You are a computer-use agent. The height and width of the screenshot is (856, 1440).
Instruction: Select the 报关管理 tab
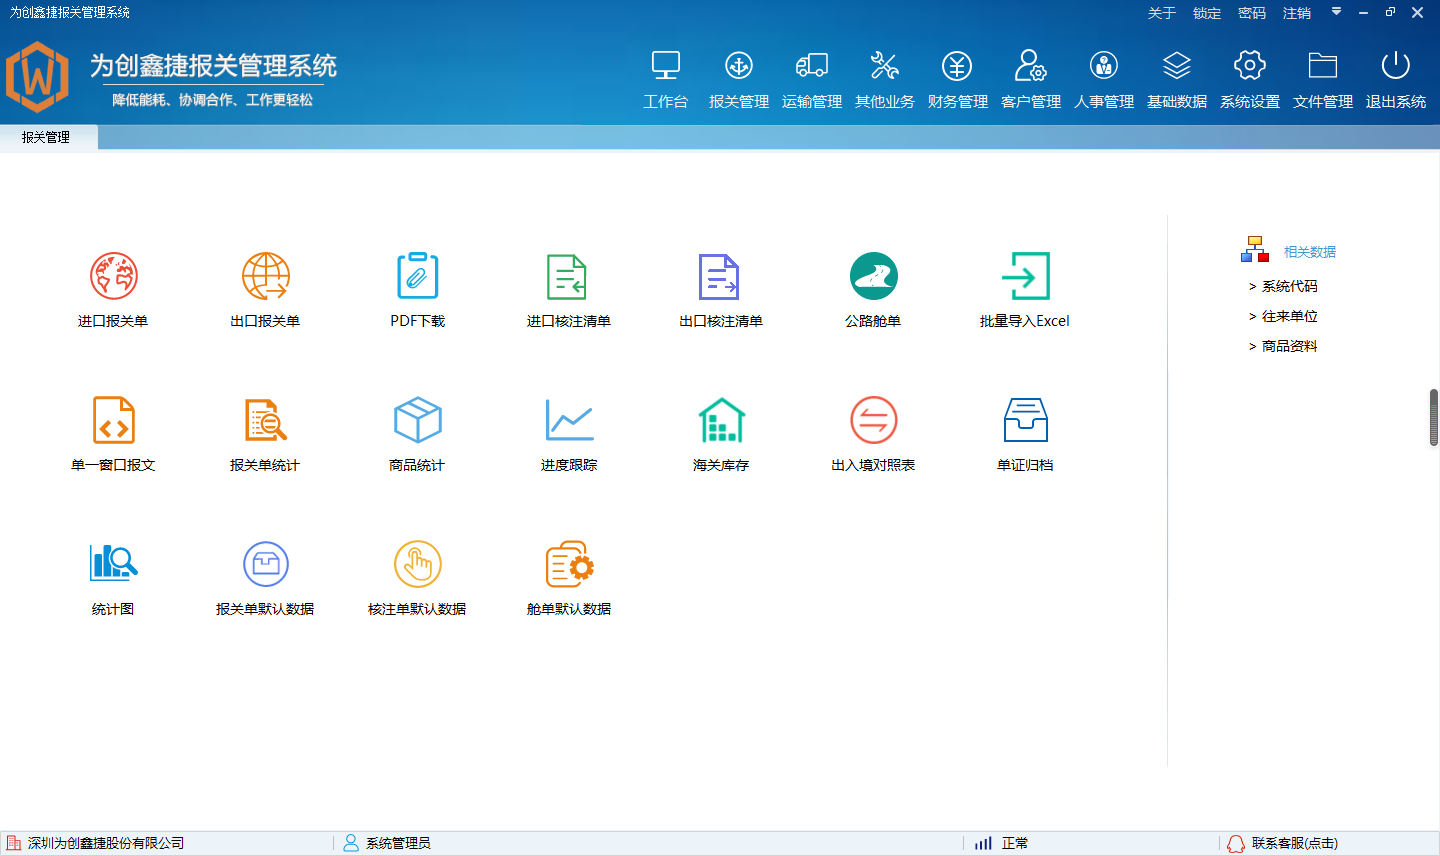pos(46,137)
